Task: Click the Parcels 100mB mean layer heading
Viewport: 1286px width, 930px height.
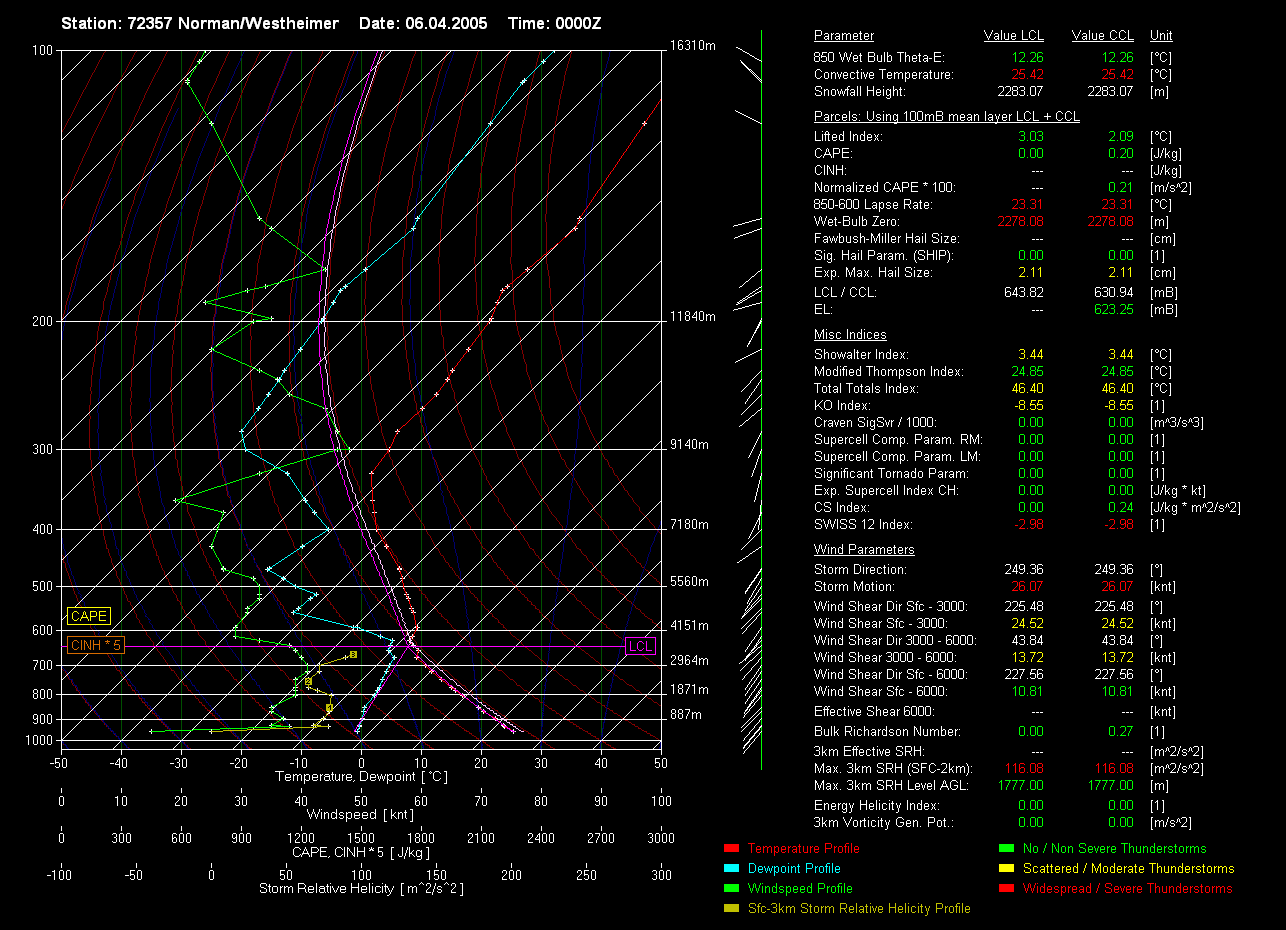Action: pos(946,117)
